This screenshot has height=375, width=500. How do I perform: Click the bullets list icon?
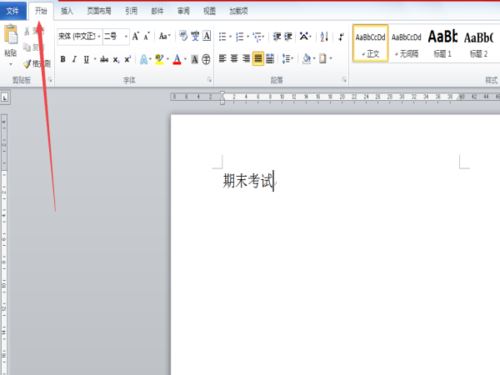[222, 37]
